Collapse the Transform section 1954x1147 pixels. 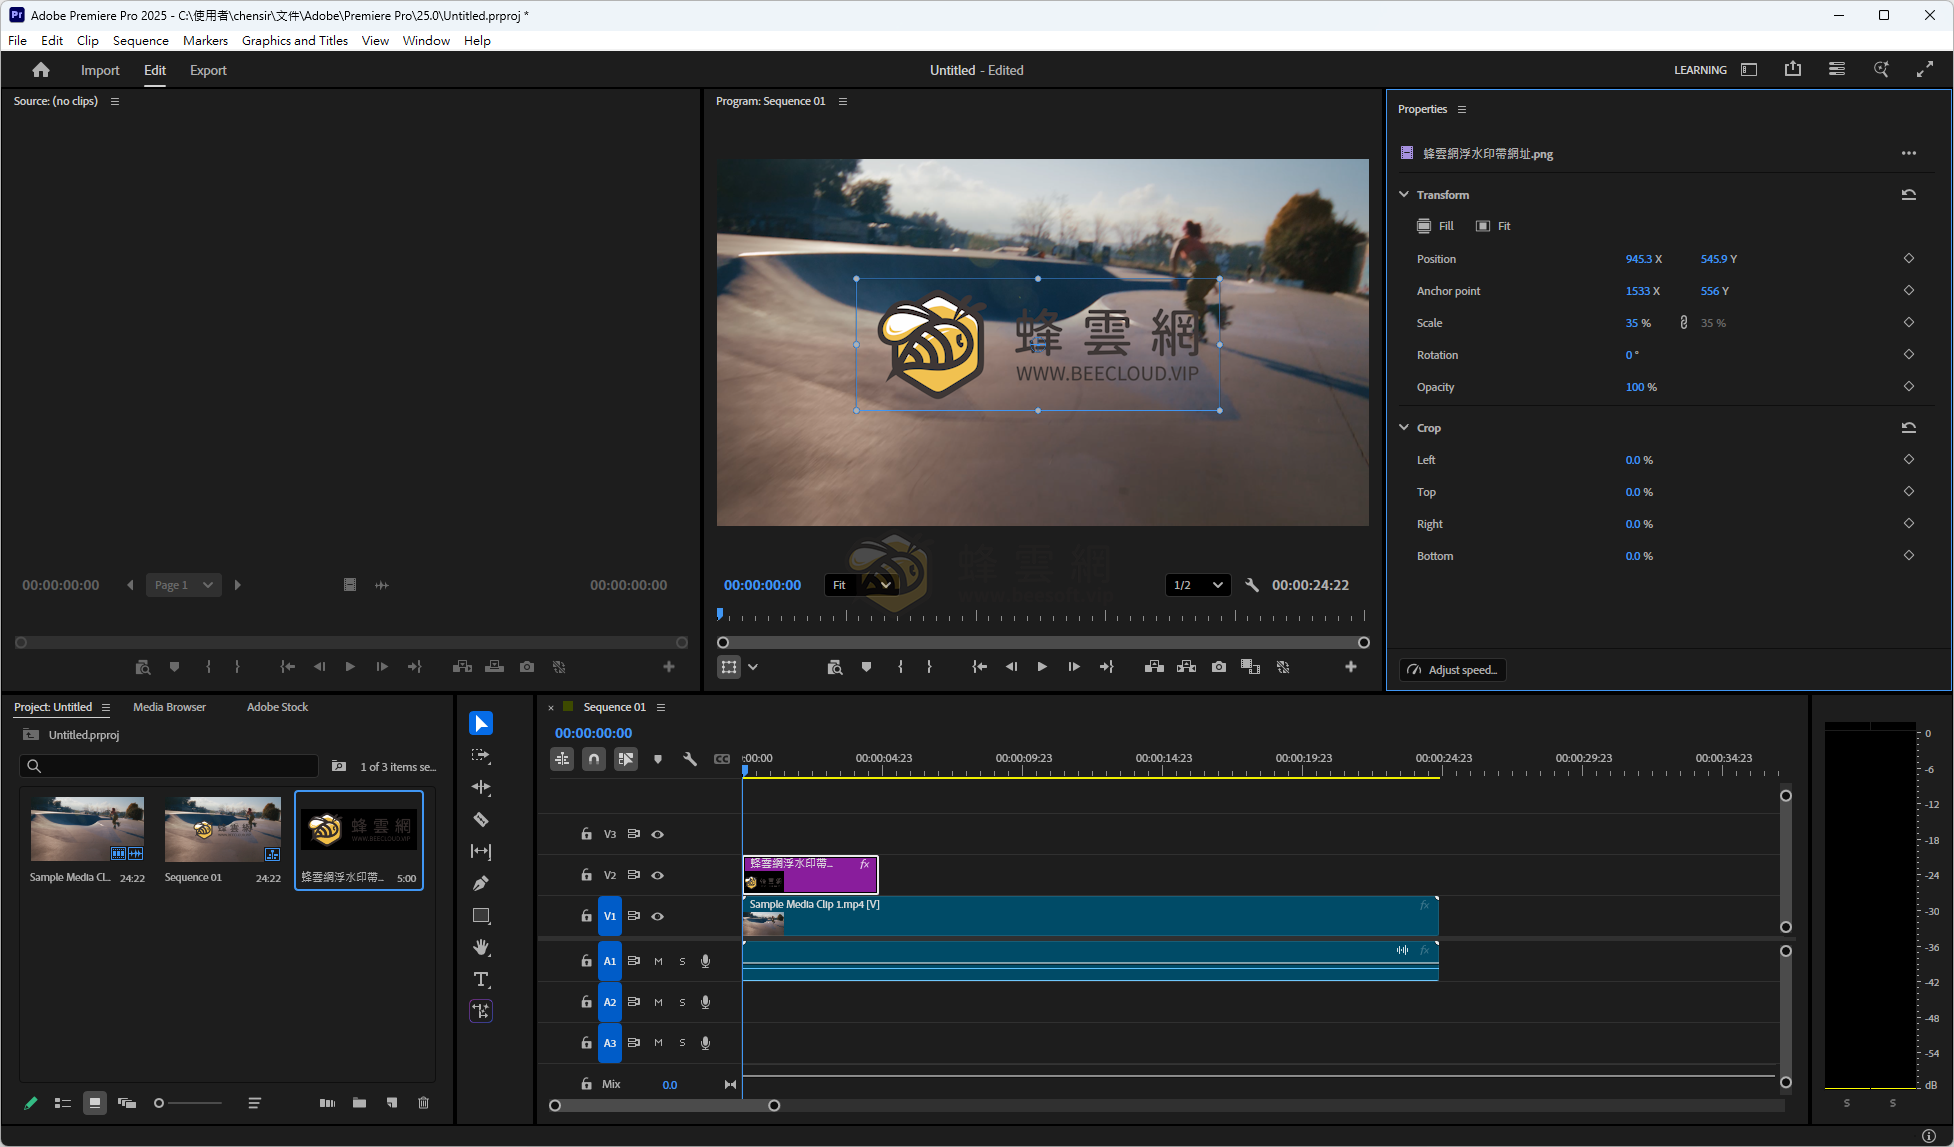pos(1404,195)
